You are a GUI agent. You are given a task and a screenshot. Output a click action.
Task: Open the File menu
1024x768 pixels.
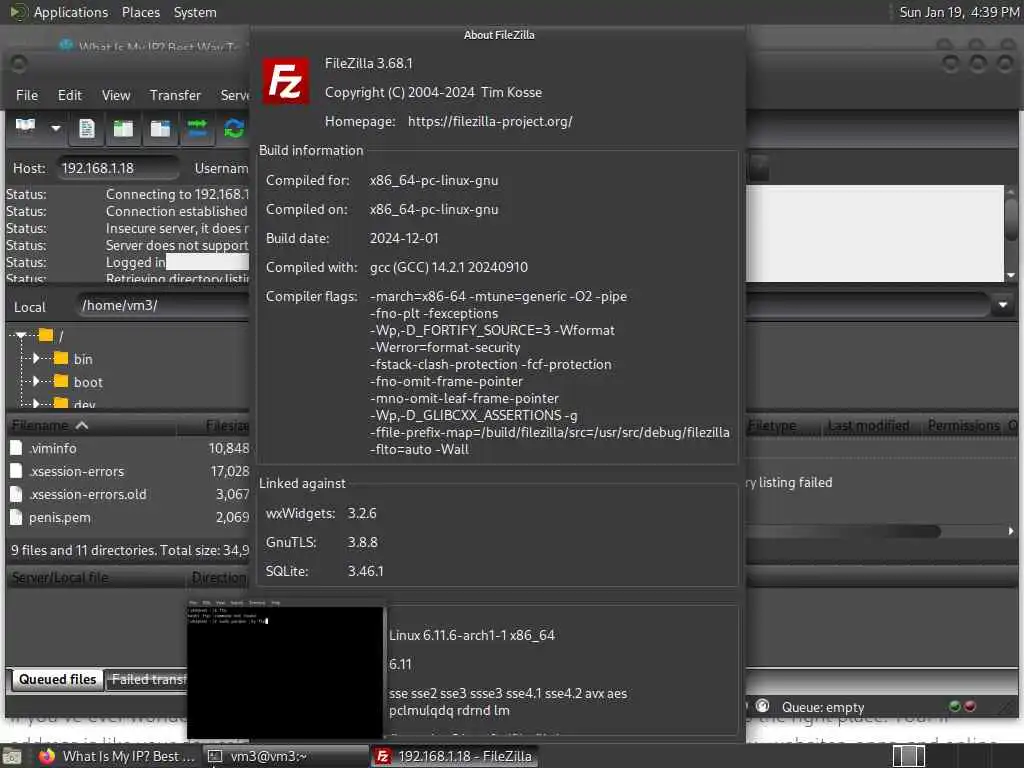click(x=27, y=95)
